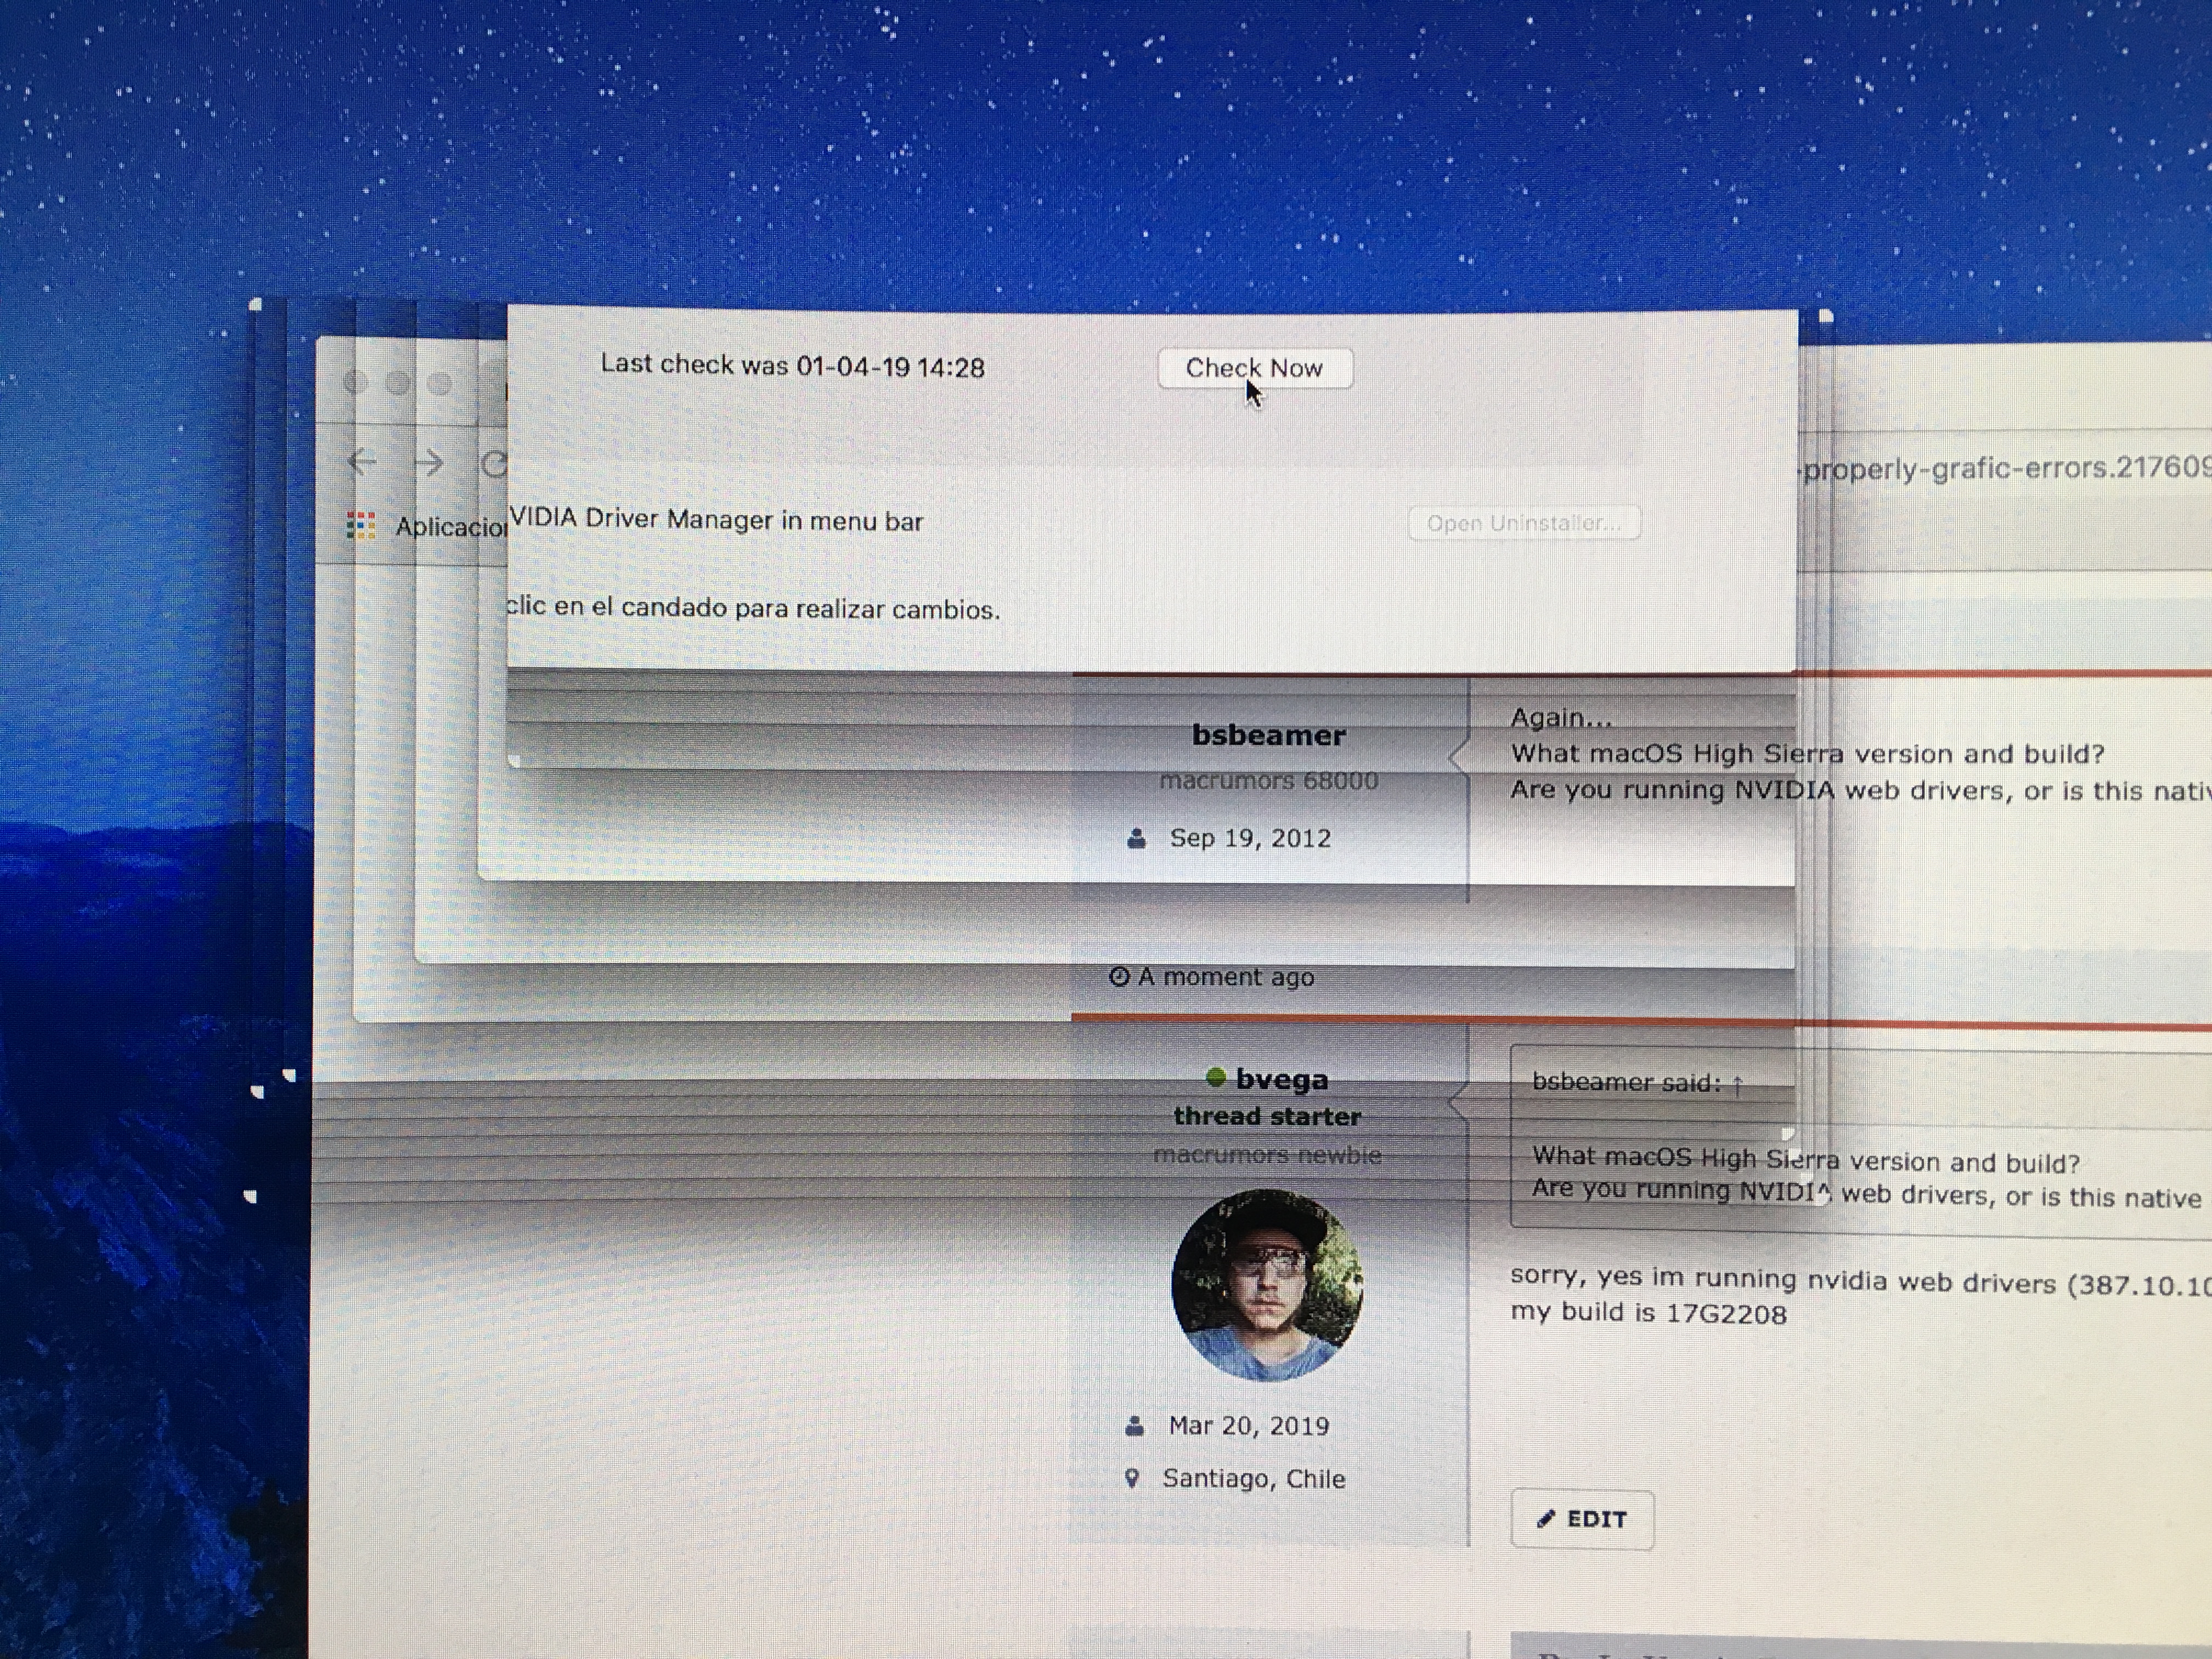Click the arrow after 'bsbeamer said:'
2212x1659 pixels.
pos(1738,1084)
